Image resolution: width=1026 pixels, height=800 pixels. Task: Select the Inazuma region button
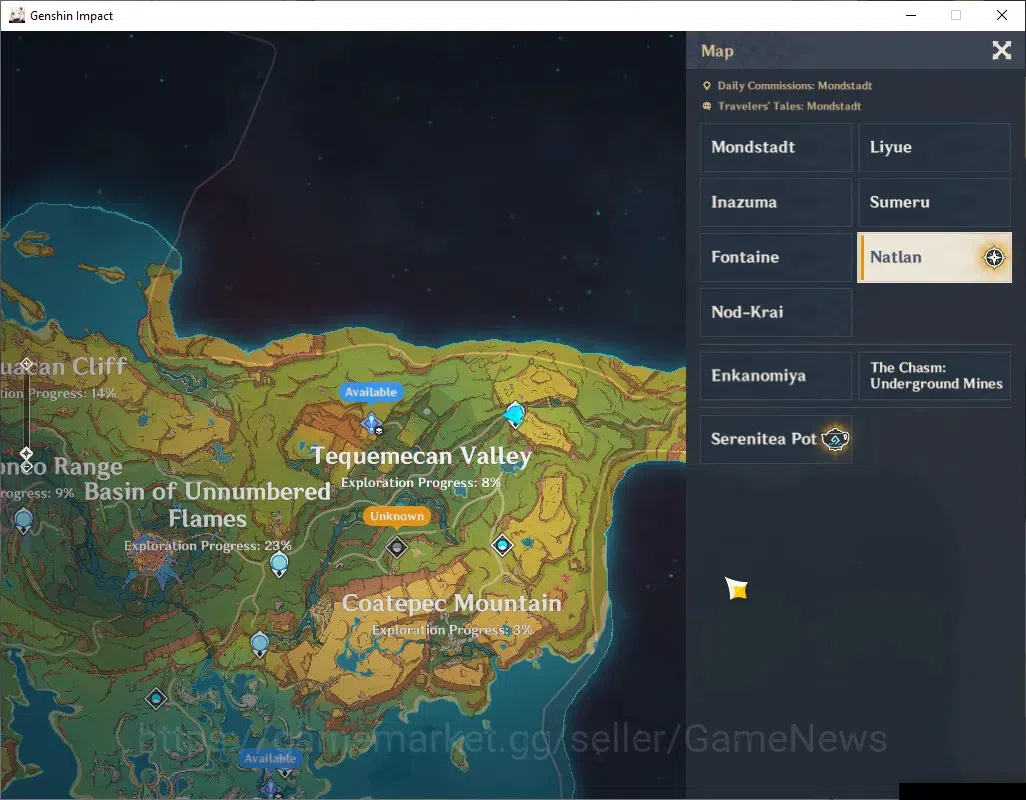pos(775,202)
